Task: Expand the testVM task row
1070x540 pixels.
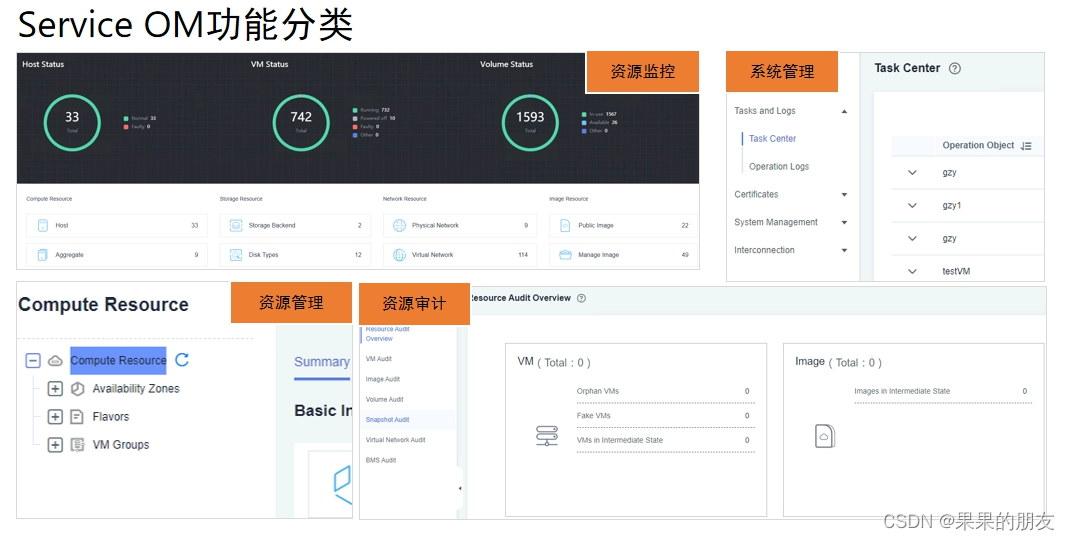Action: pyautogui.click(x=912, y=271)
